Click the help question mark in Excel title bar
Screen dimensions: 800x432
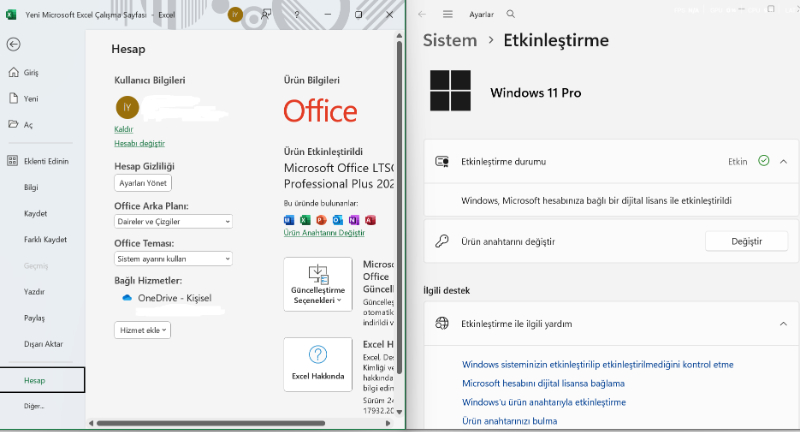[296, 15]
